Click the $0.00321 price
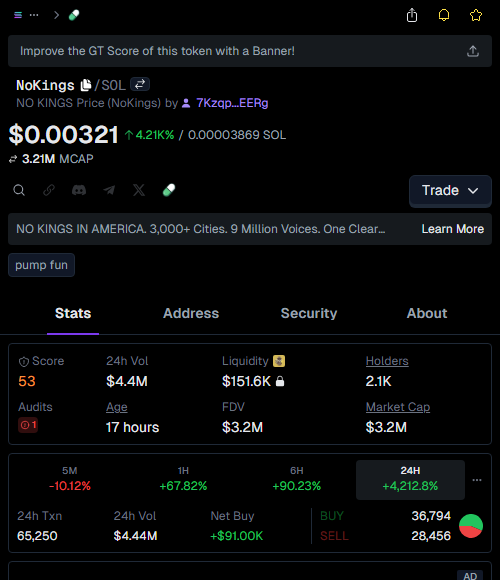 (63, 134)
